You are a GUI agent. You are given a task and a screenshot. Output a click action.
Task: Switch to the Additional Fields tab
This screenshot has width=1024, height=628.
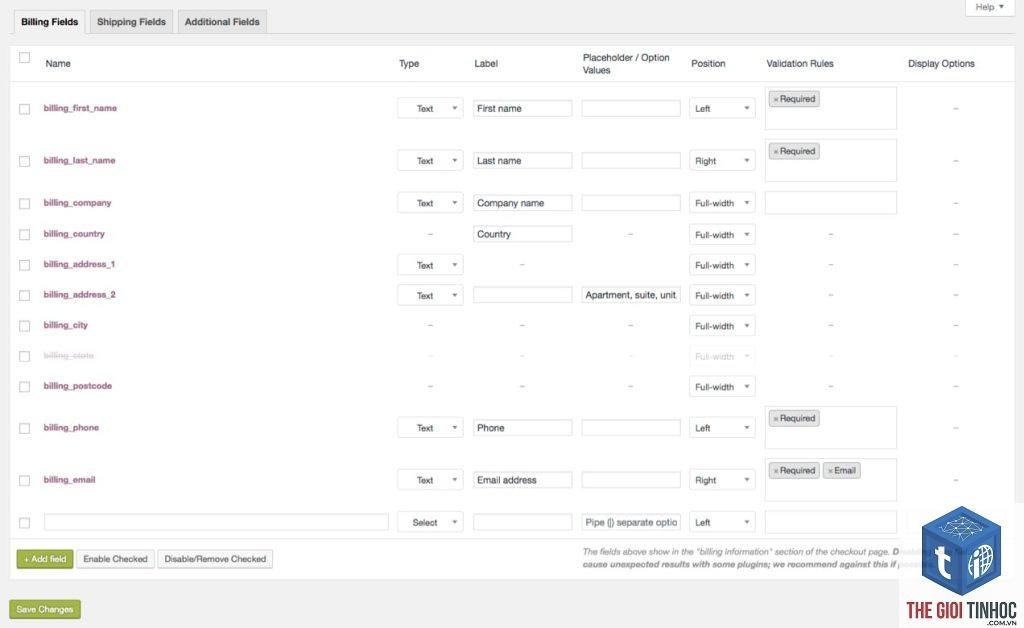[222, 22]
